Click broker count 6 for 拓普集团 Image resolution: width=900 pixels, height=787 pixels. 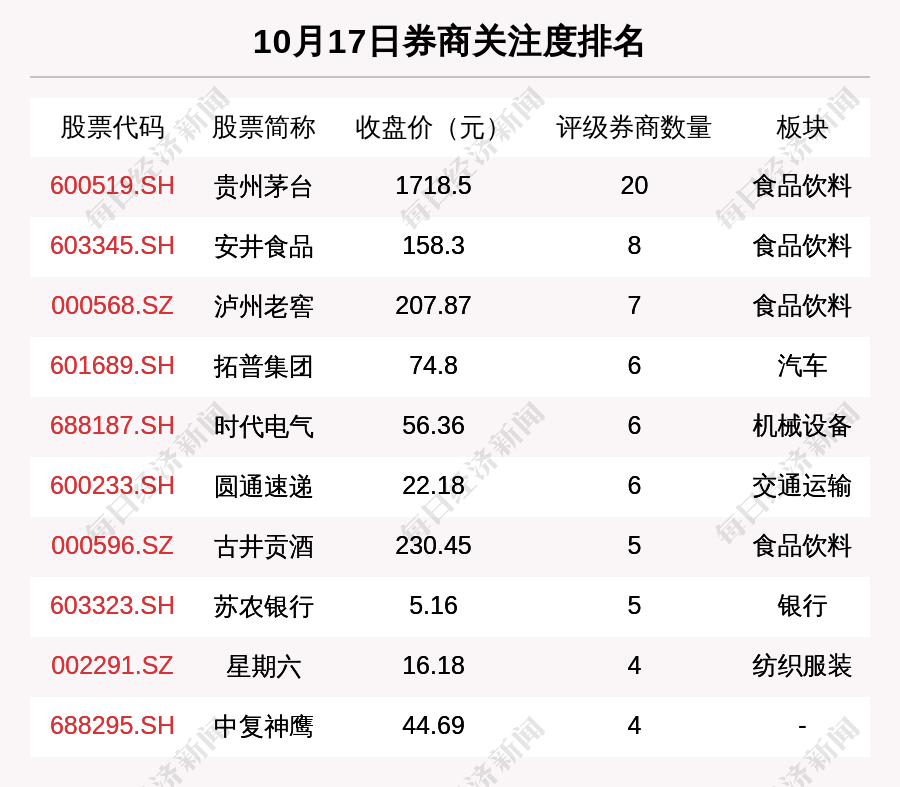click(634, 366)
